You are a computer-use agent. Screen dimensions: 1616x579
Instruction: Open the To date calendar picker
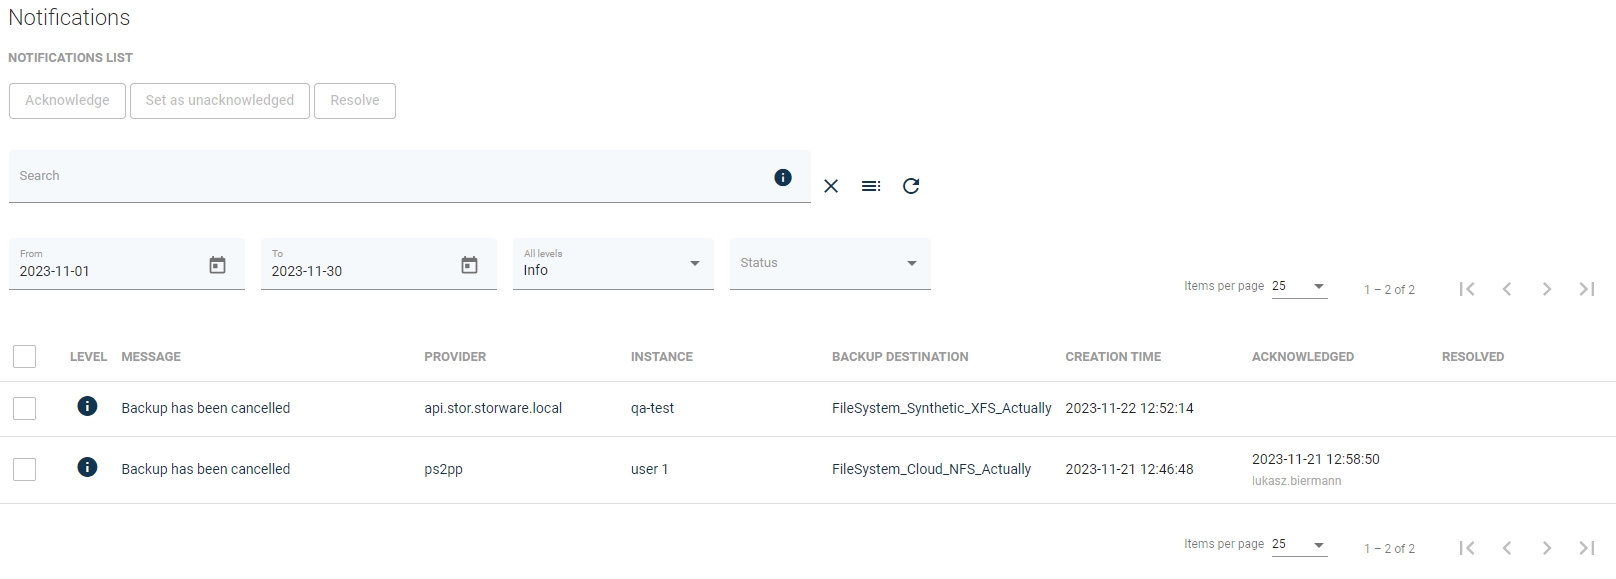(x=469, y=265)
